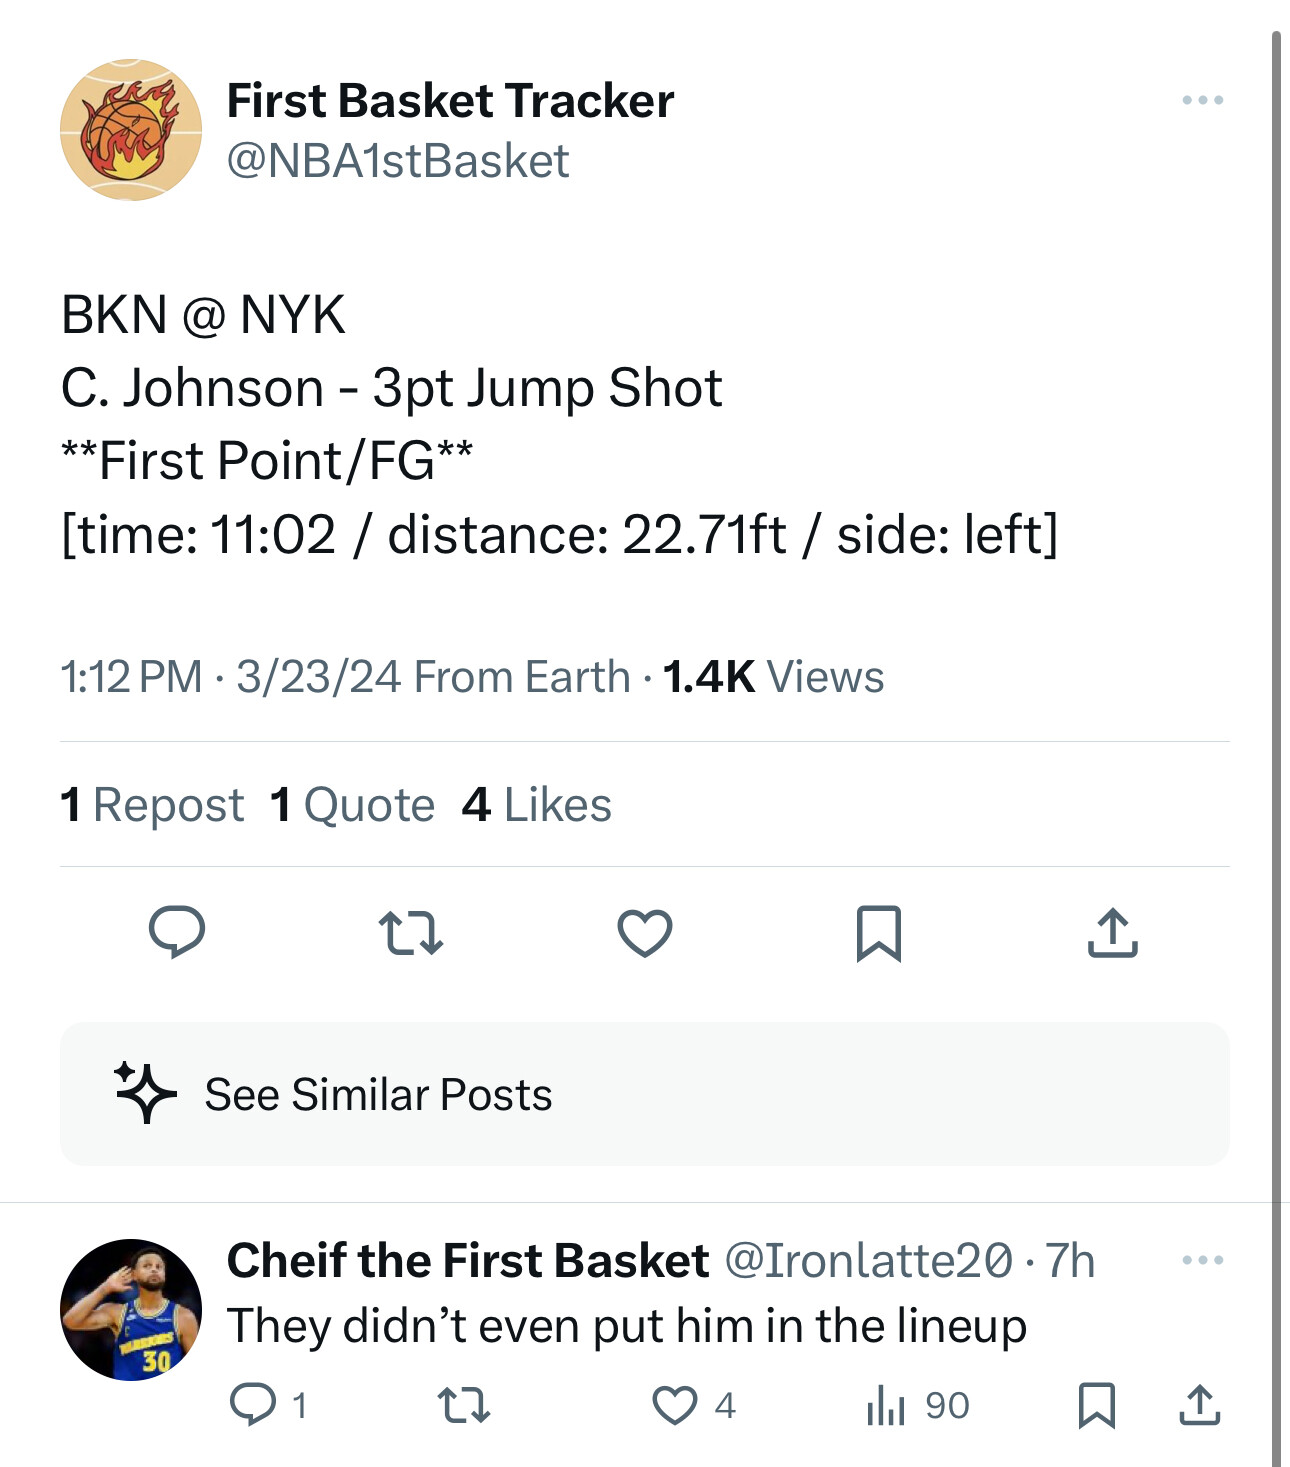Open more options on Ironlatte20 reply
Screen dimensions: 1290x1467
coord(1202,1260)
